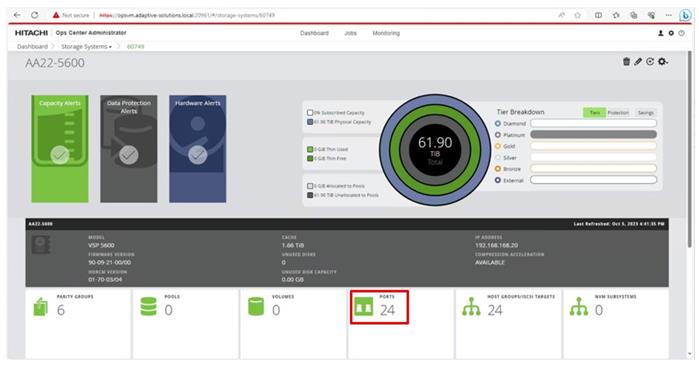Expand the gear settings dropdown beside refresh
Image resolution: width=699 pixels, height=368 pixels.
pyautogui.click(x=663, y=62)
